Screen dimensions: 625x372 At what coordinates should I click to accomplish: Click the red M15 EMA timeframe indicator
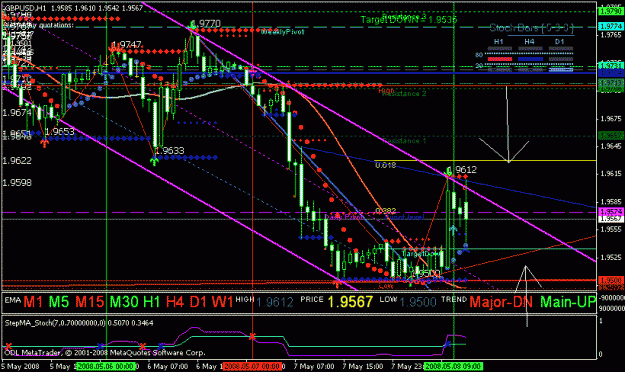point(90,302)
